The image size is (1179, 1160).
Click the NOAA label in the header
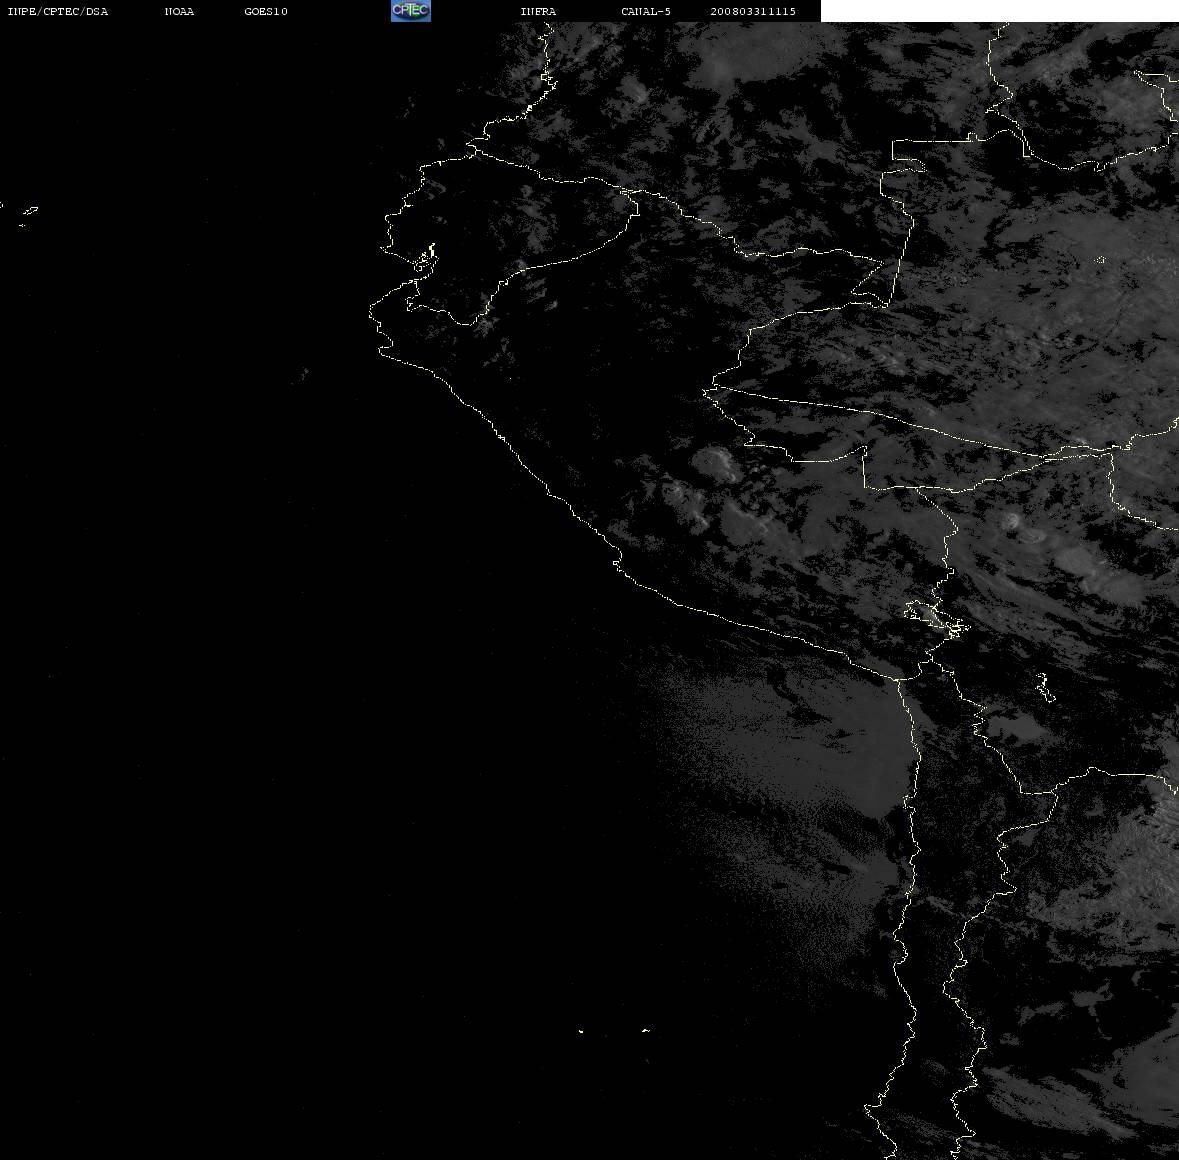coord(179,11)
